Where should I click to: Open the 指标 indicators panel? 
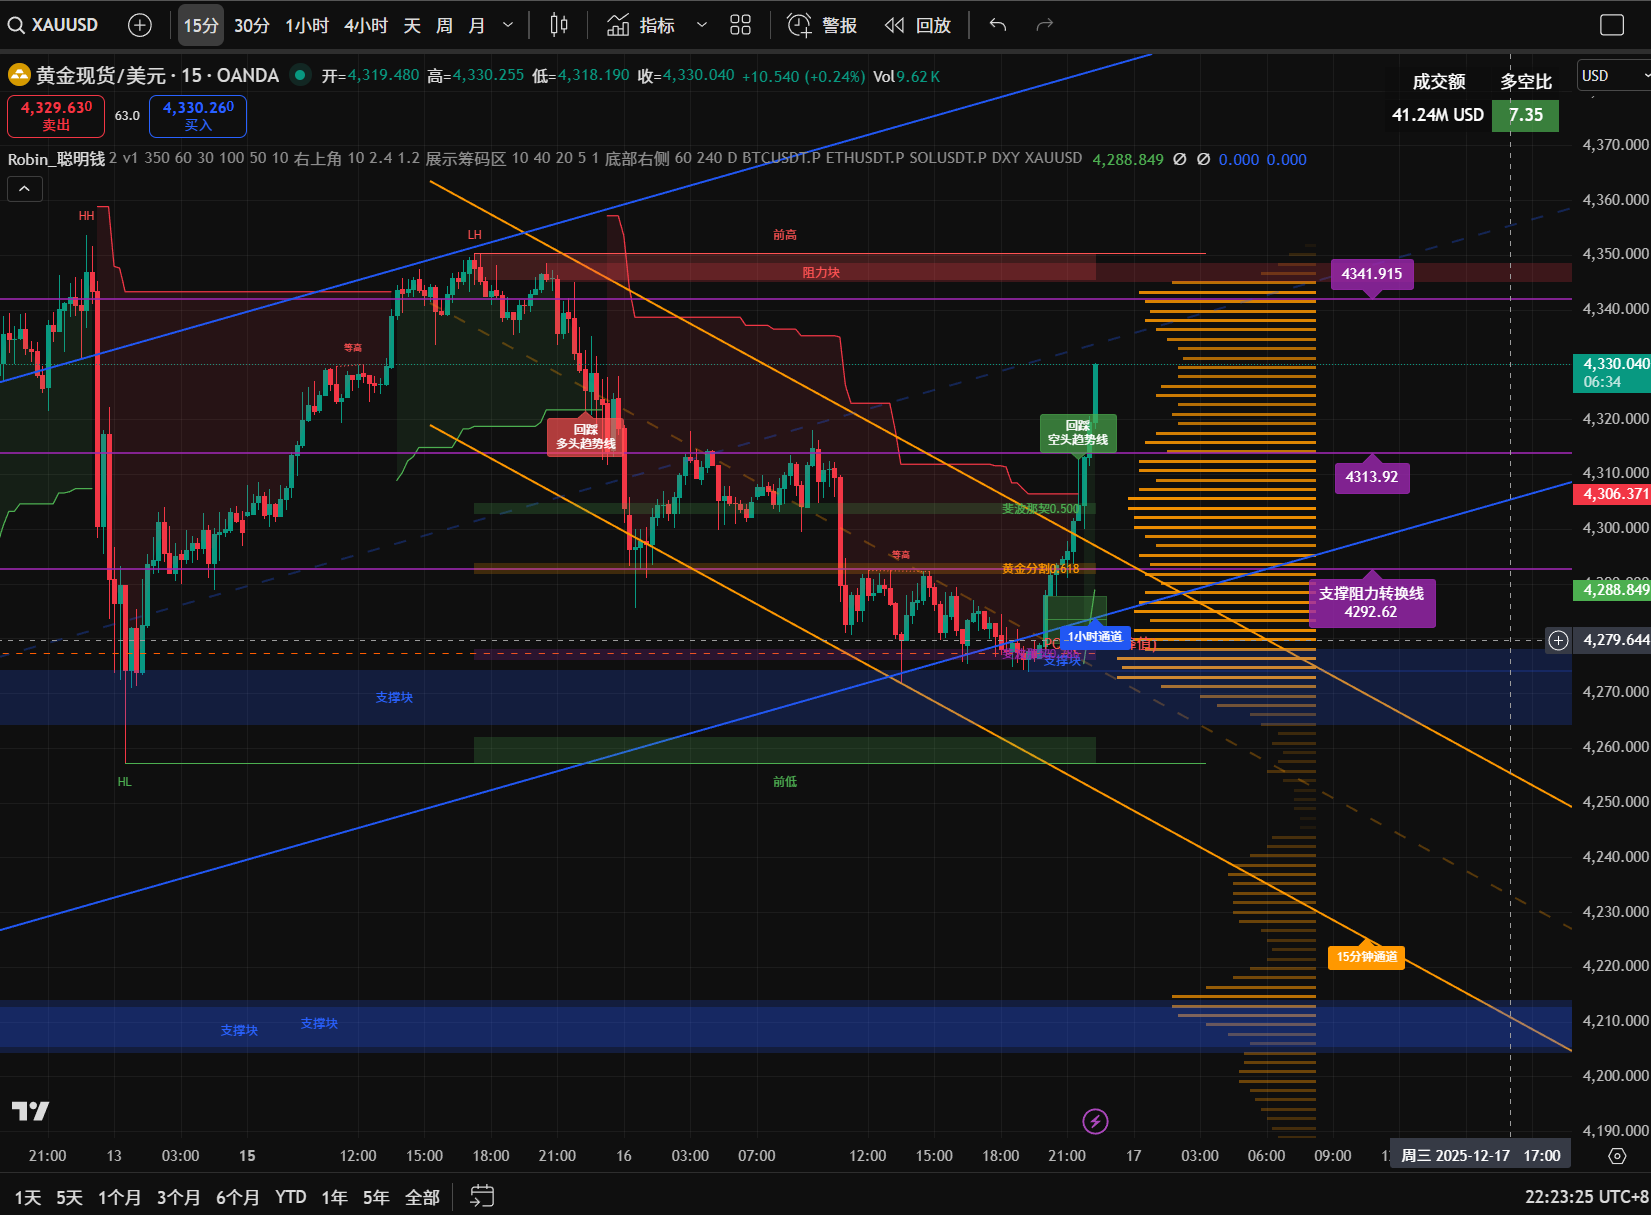(641, 25)
